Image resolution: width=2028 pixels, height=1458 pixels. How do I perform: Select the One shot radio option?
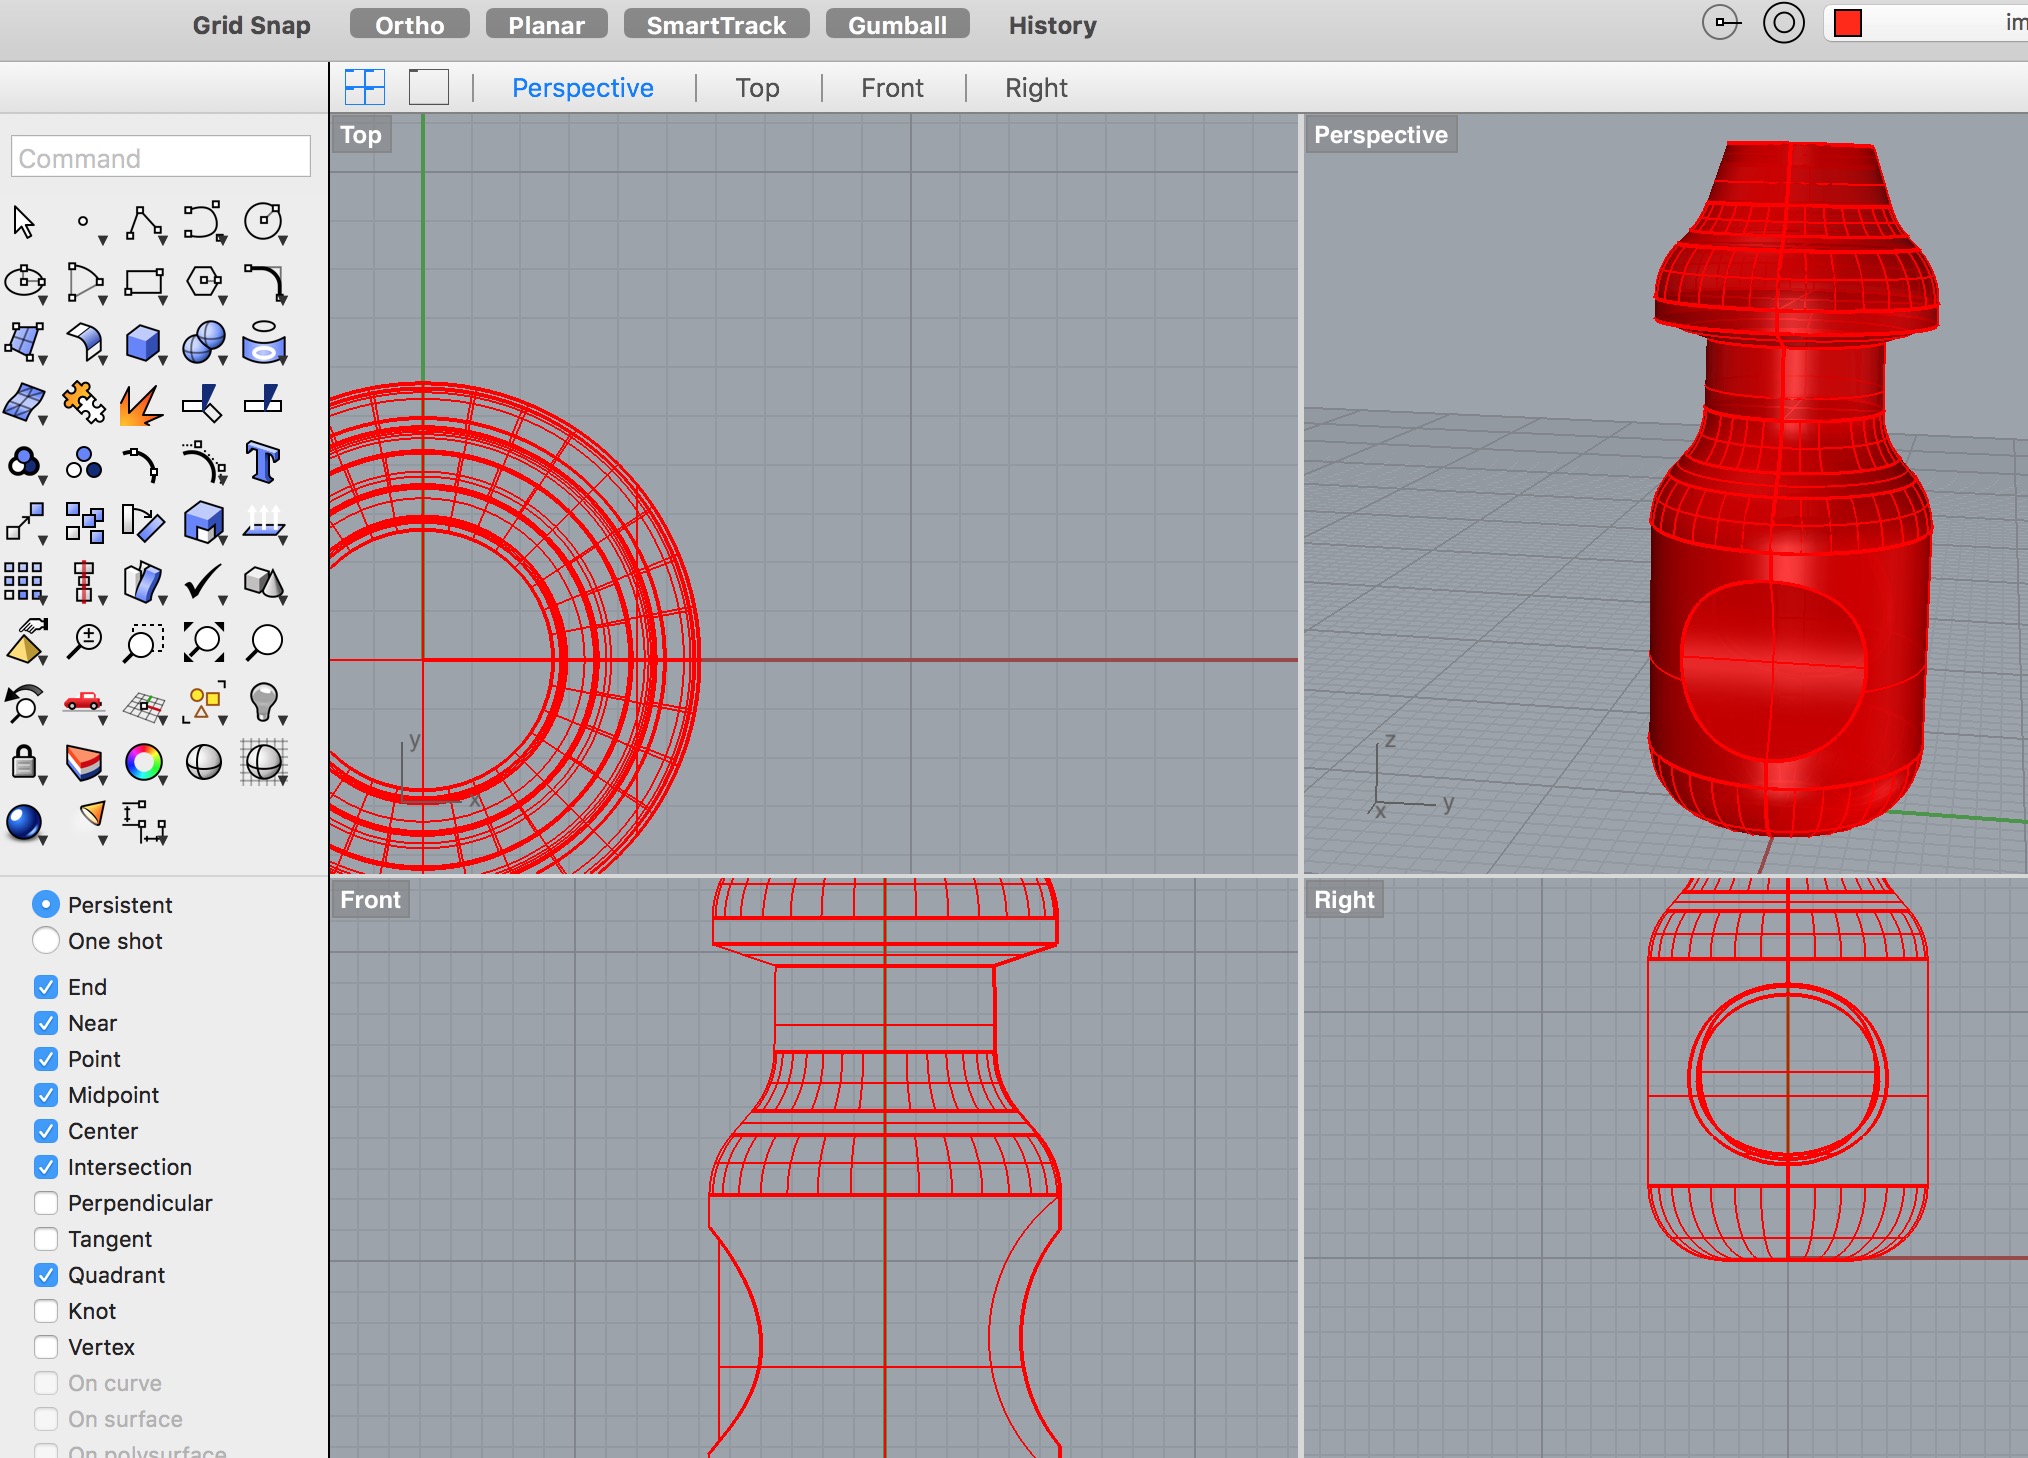click(x=46, y=941)
